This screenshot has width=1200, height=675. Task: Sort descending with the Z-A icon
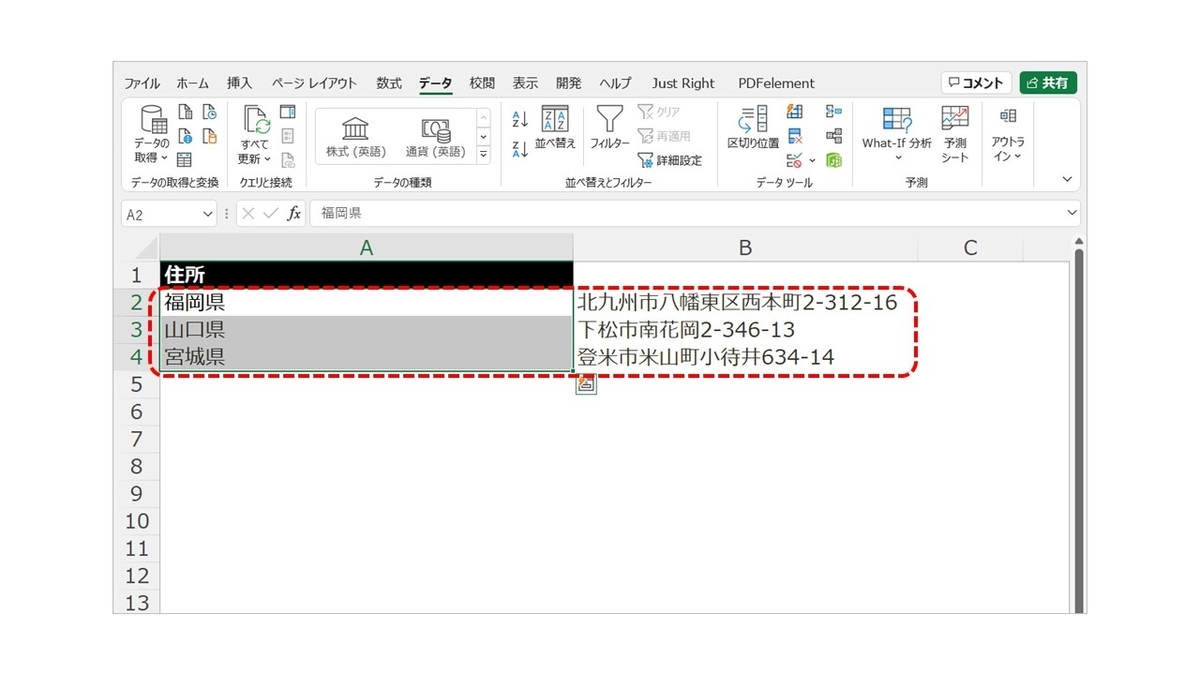(520, 150)
